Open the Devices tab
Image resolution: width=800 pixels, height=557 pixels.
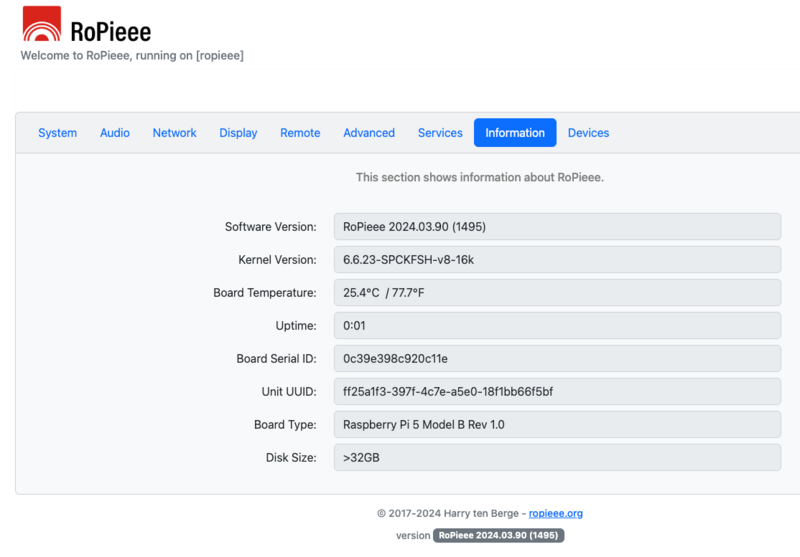pos(588,133)
